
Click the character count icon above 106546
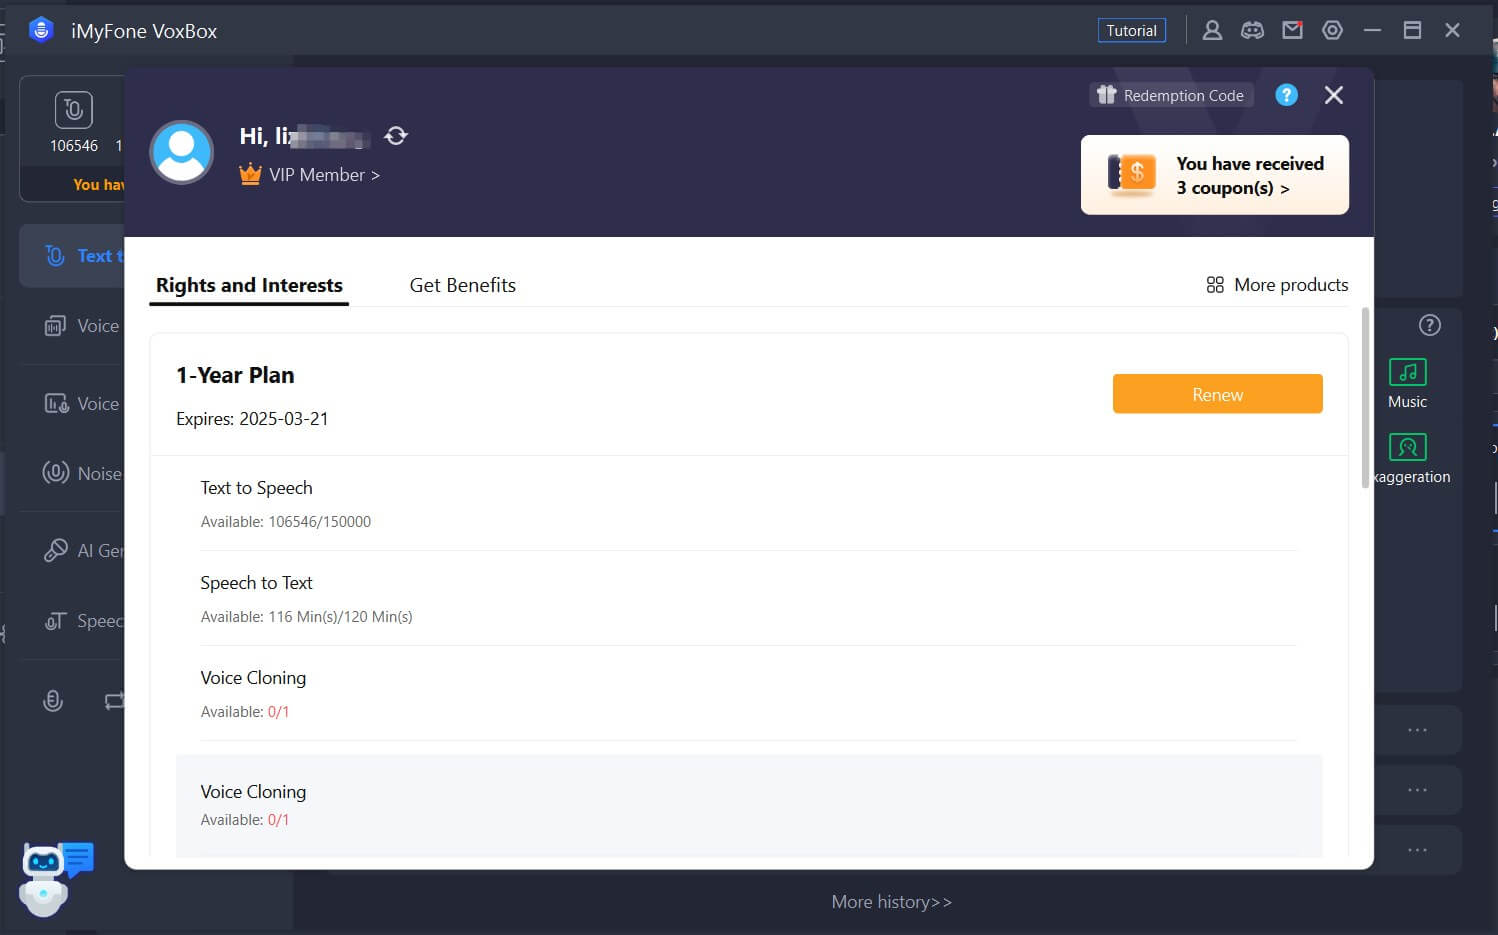(74, 110)
